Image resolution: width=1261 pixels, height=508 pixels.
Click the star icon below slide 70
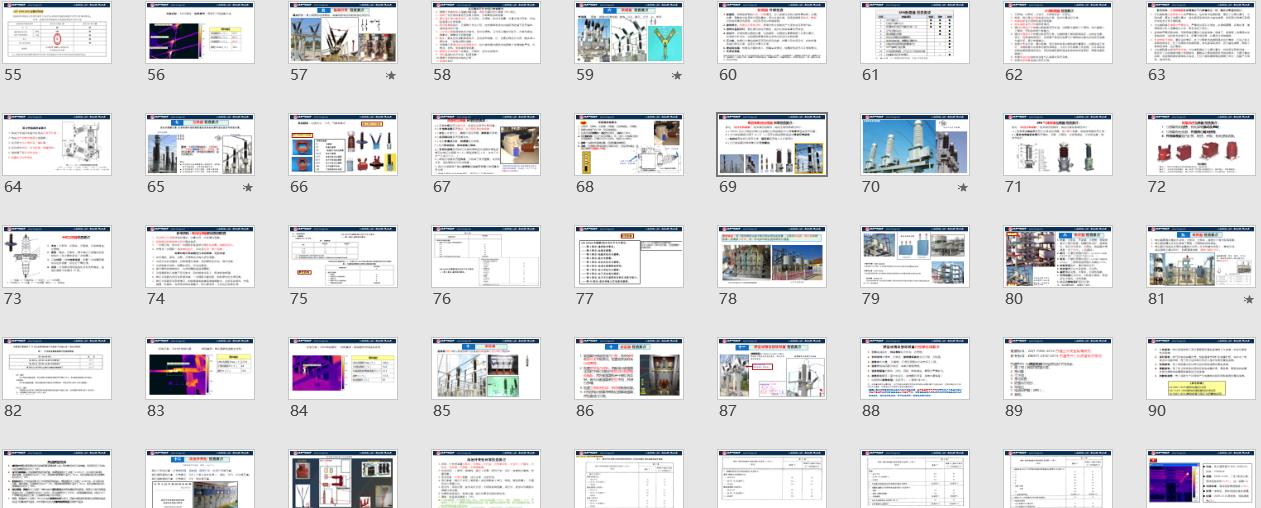pos(963,188)
